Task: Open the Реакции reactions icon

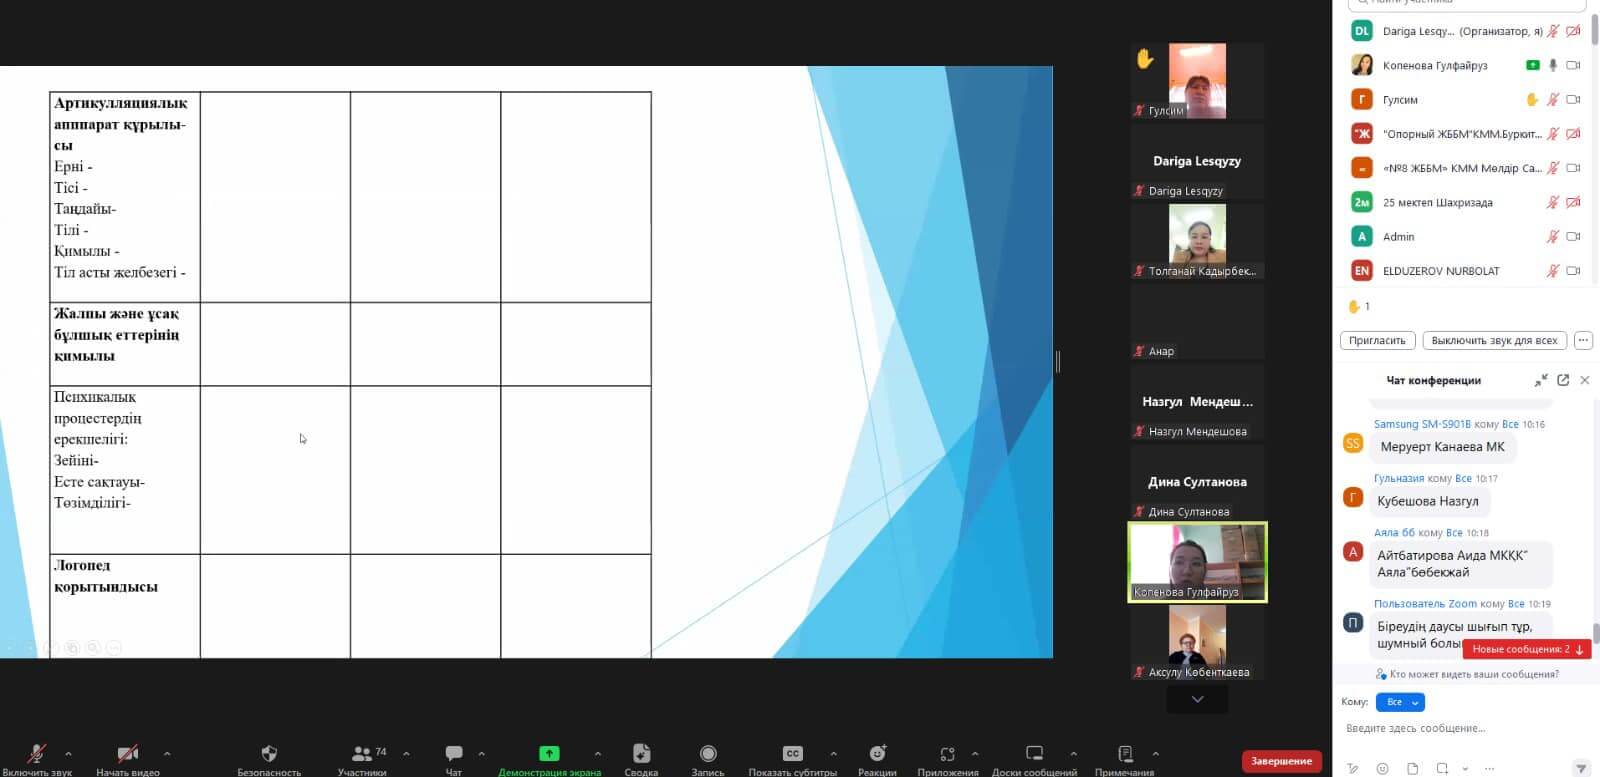Action: click(877, 754)
